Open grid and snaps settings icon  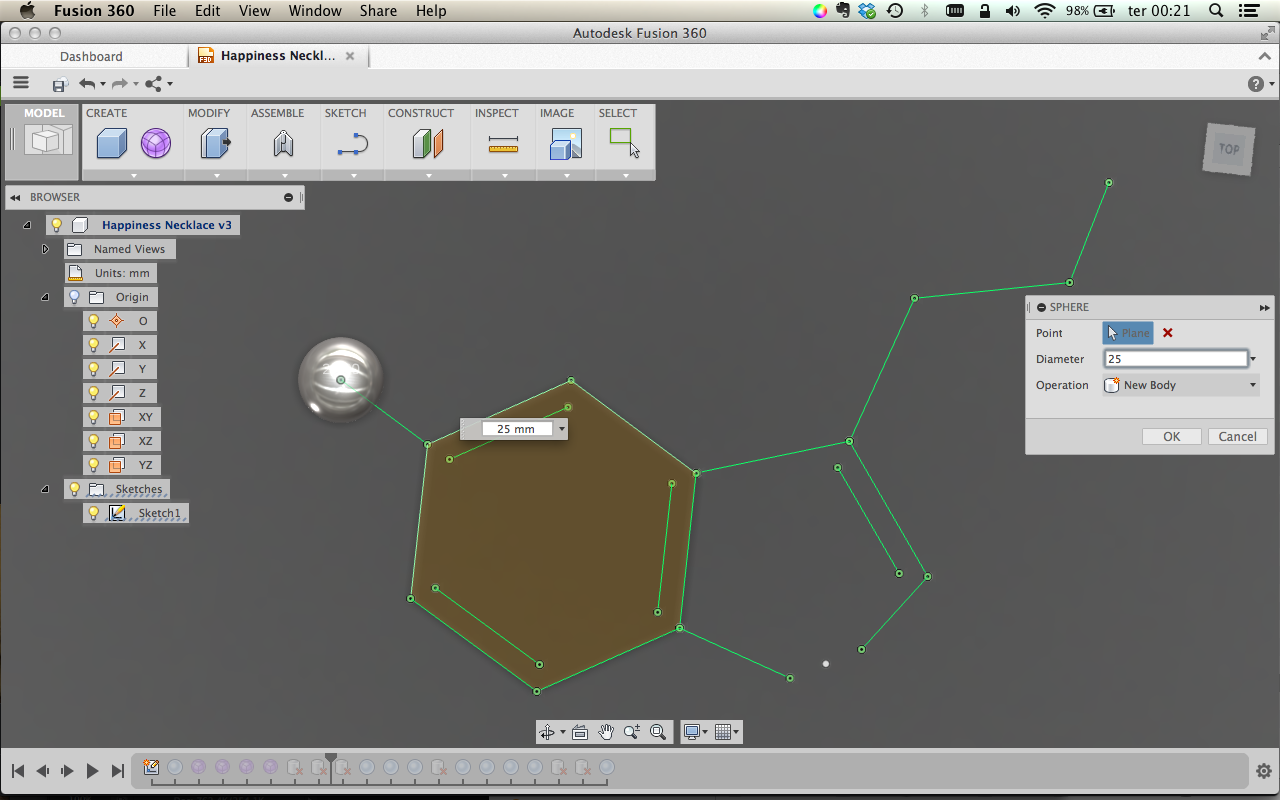(x=723, y=732)
